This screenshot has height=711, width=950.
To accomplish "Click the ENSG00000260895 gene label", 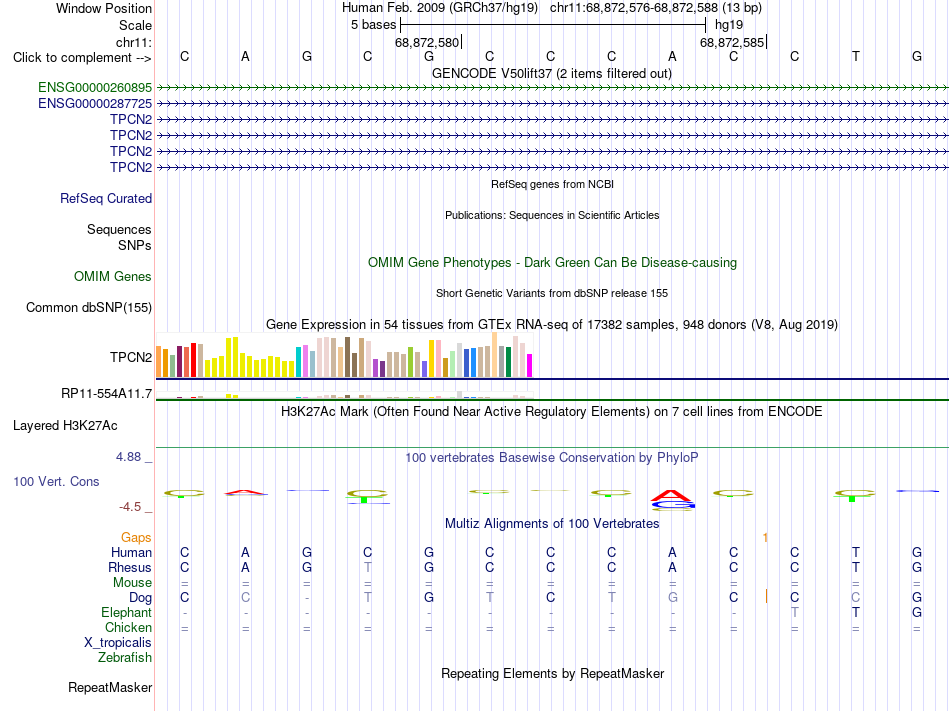I will click(95, 88).
